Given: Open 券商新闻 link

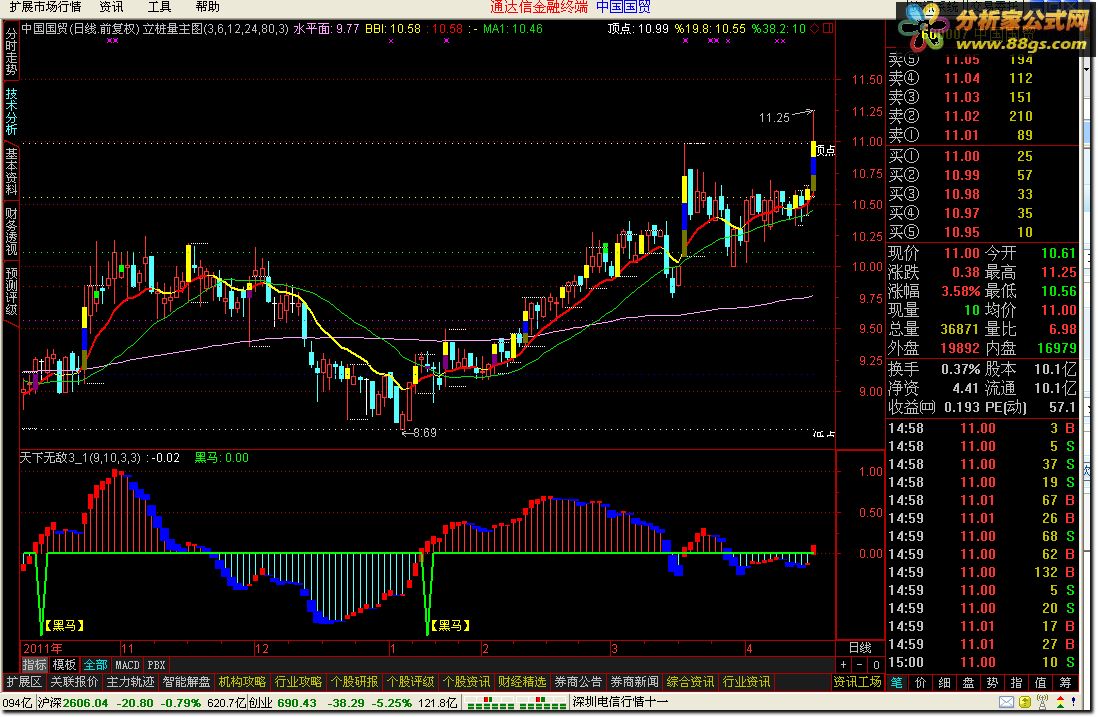Looking at the screenshot, I should pos(634,682).
